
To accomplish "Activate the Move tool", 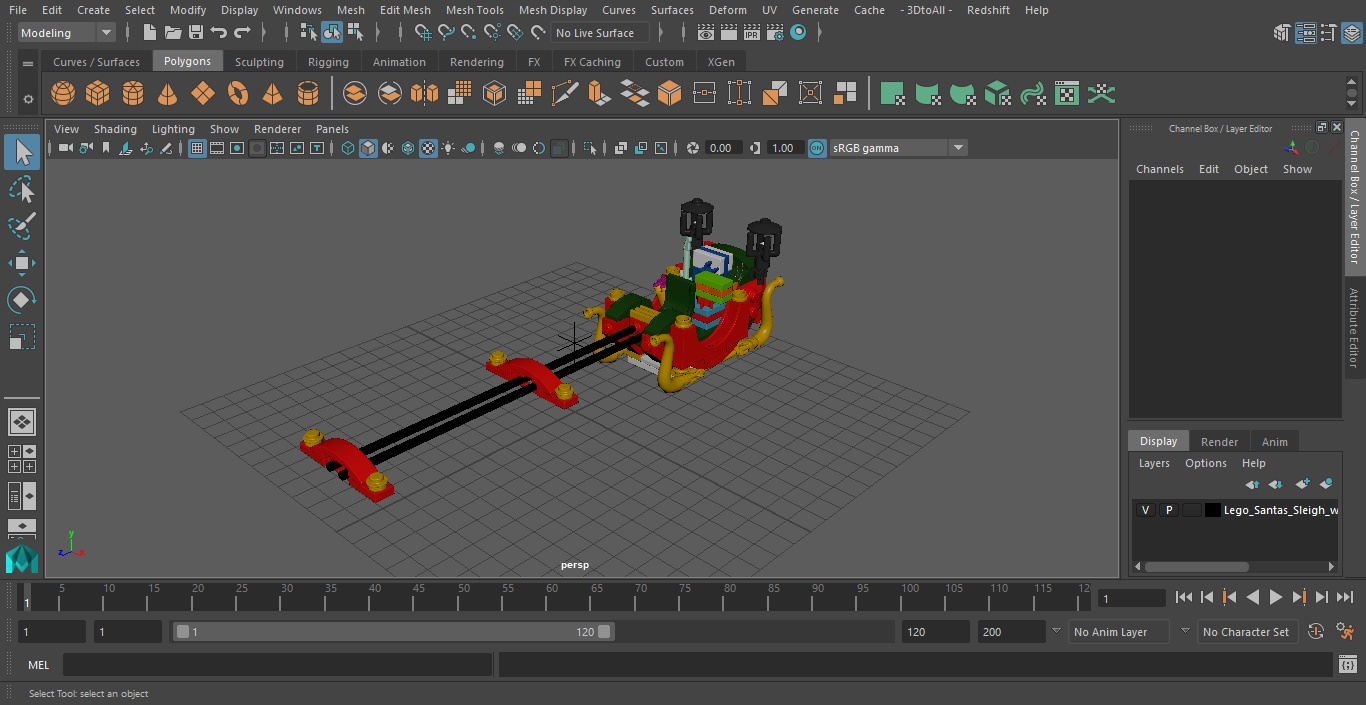I will [22, 264].
